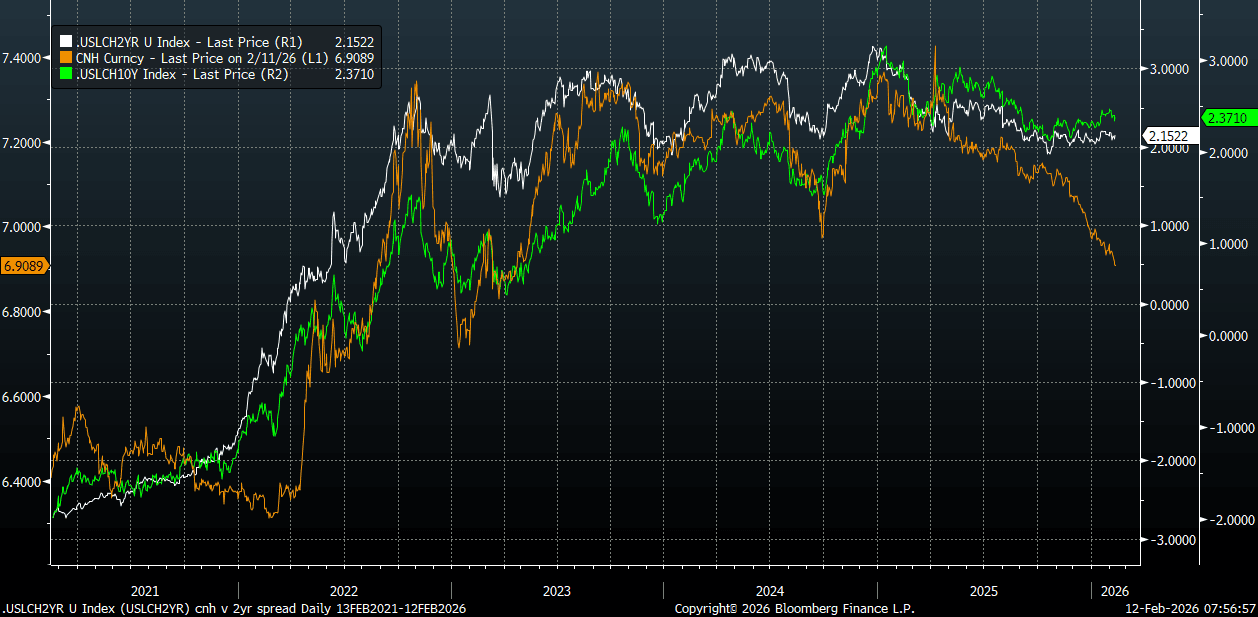Viewport: 1258px width, 617px height.
Task: Click the 6.6000 label on left axis
Action: click(x=23, y=397)
